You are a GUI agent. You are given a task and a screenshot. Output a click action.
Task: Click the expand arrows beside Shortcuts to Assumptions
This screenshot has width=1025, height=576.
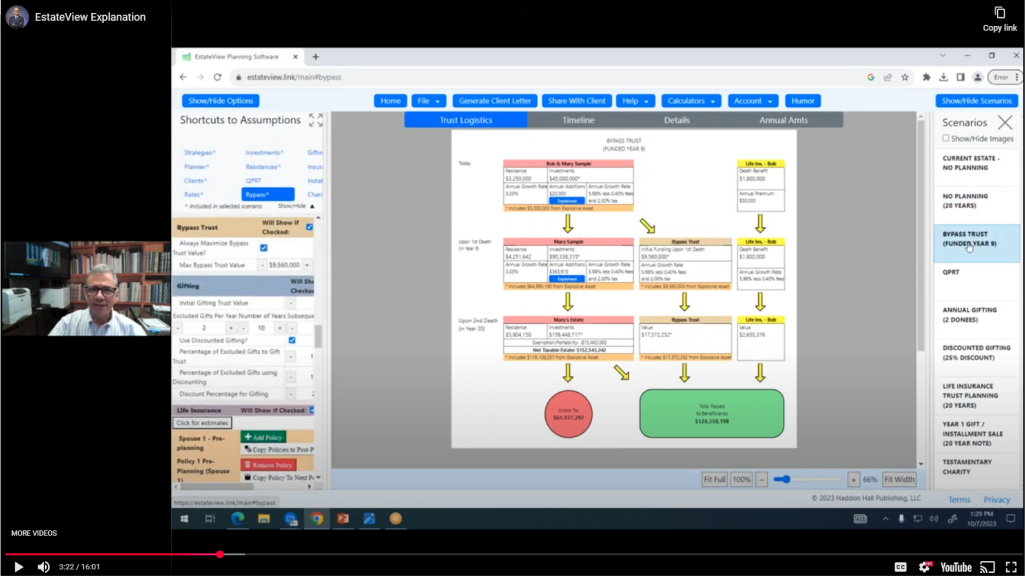pos(316,120)
